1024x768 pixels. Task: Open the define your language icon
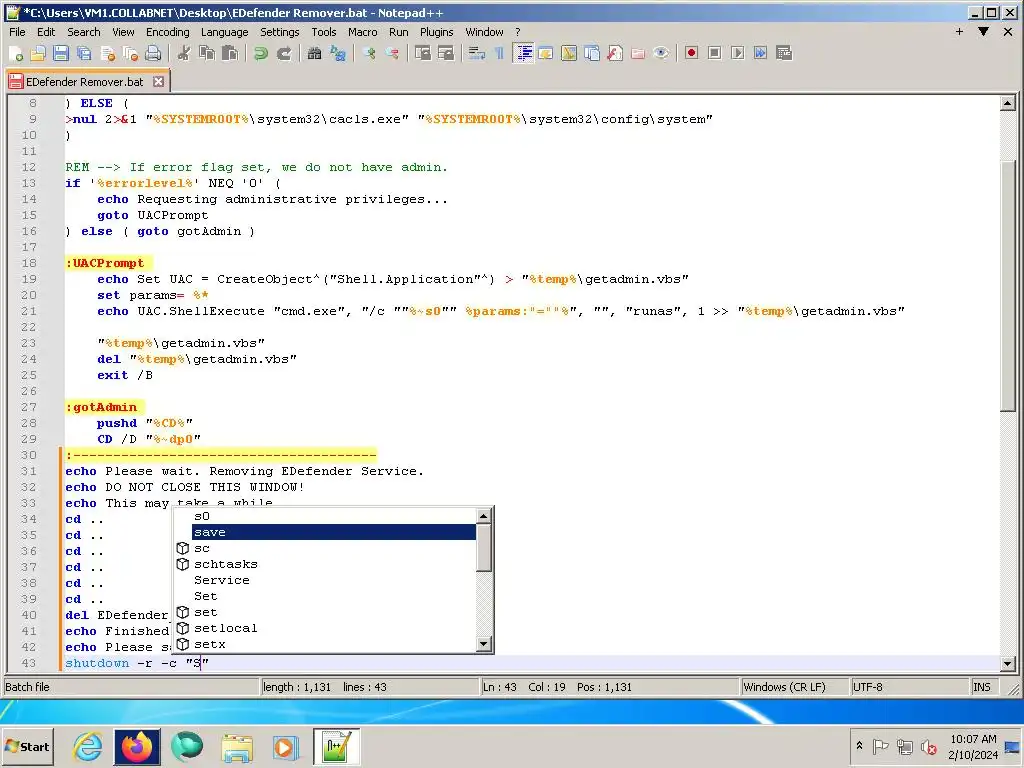546,54
